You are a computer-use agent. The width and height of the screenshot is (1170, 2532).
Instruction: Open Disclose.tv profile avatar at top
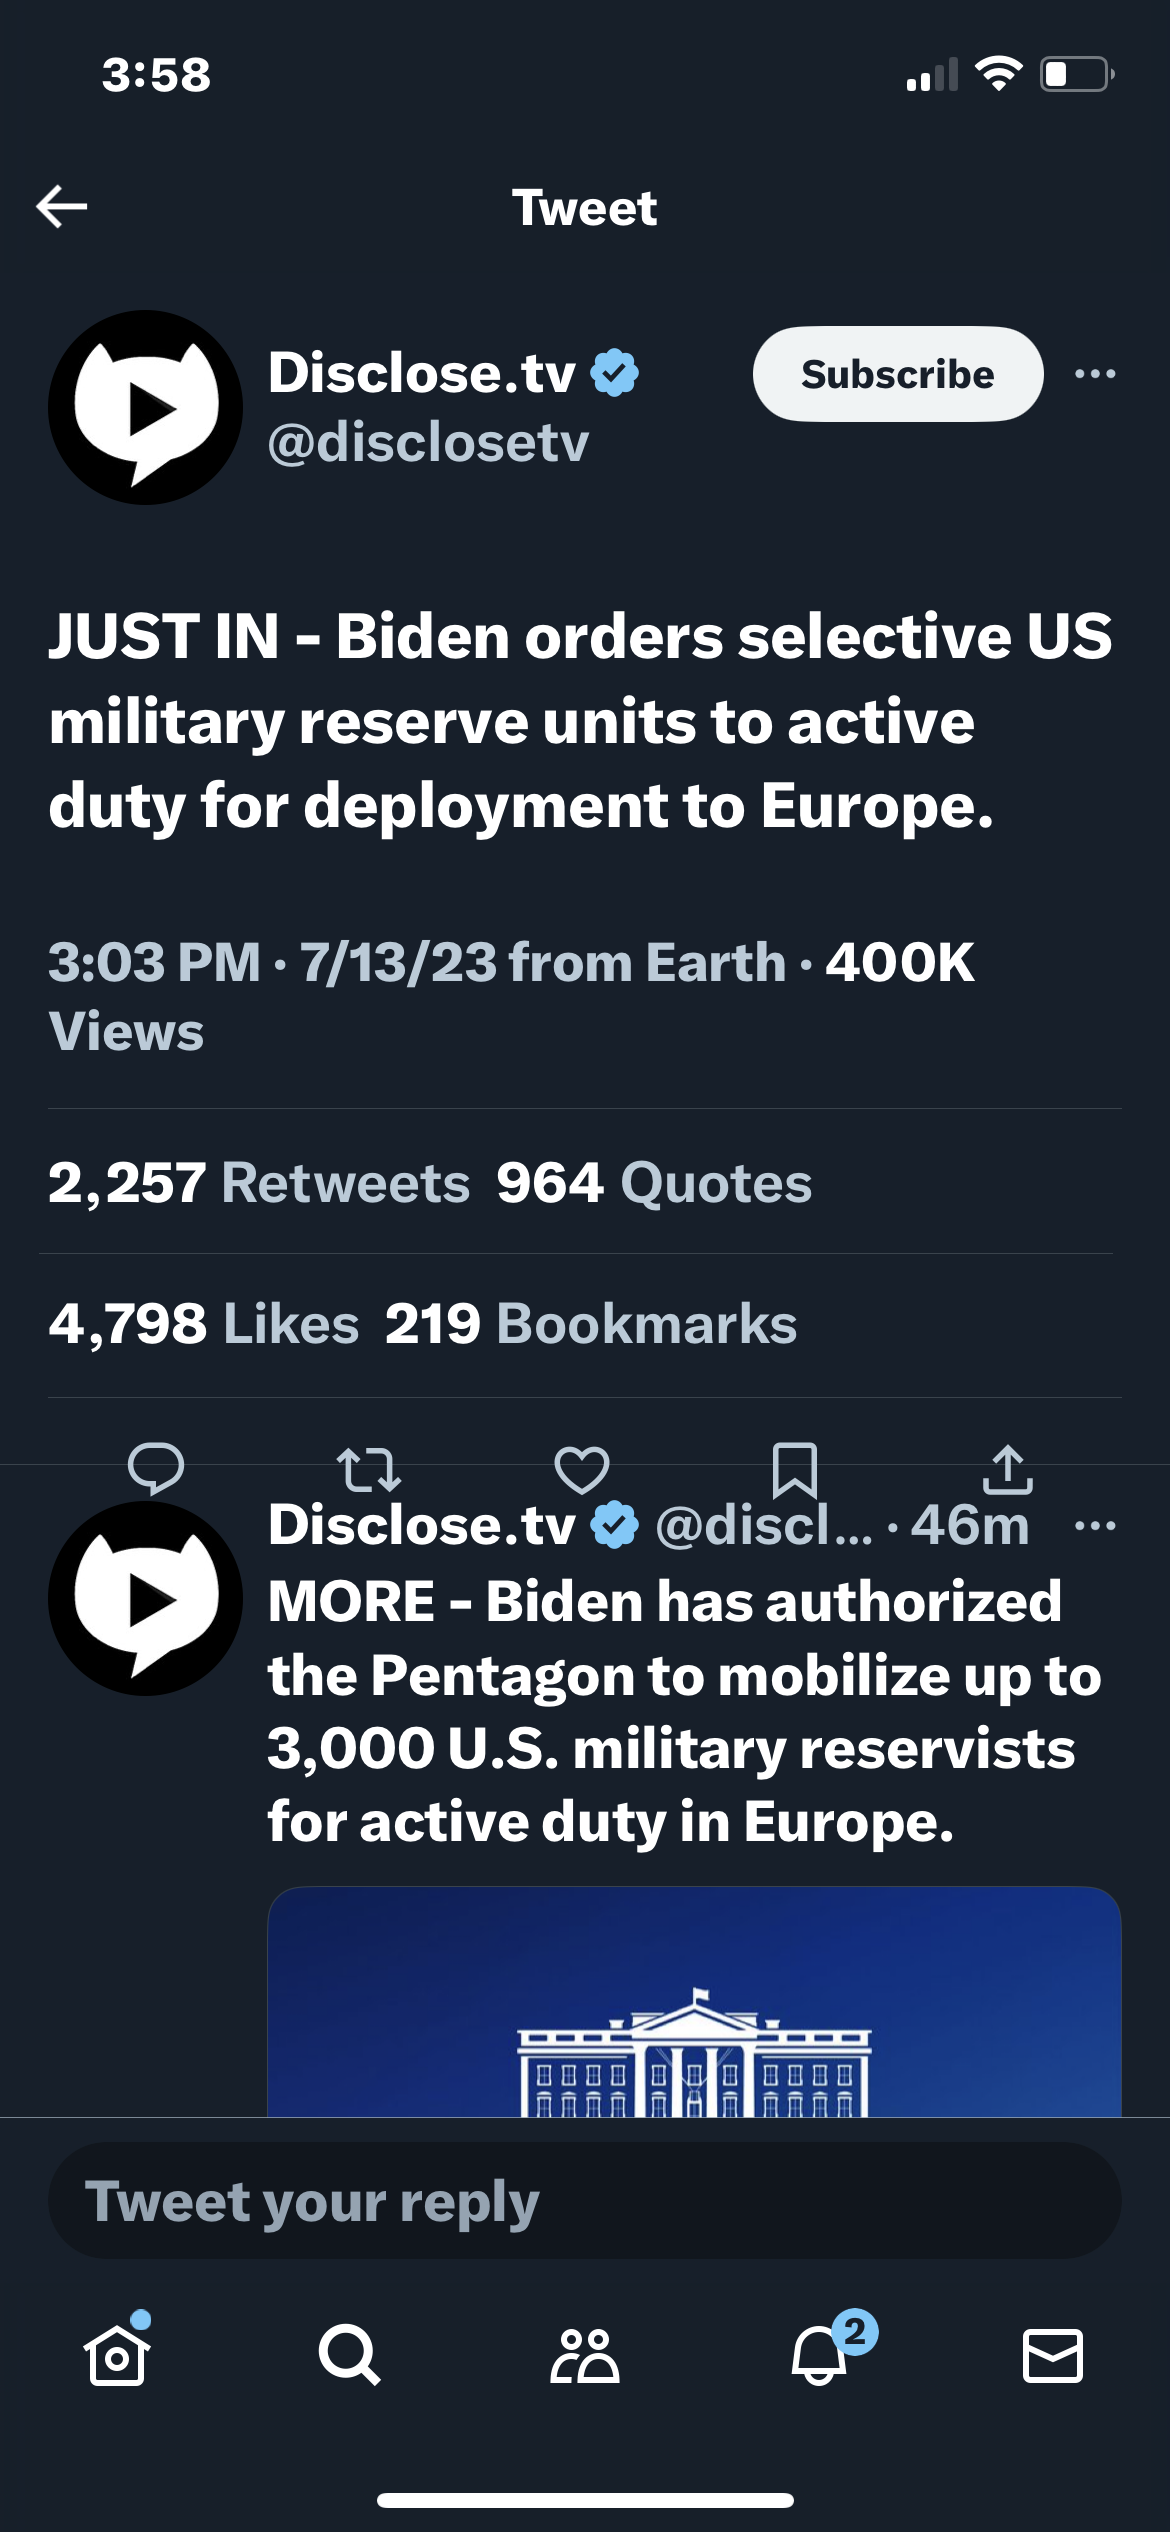(146, 407)
